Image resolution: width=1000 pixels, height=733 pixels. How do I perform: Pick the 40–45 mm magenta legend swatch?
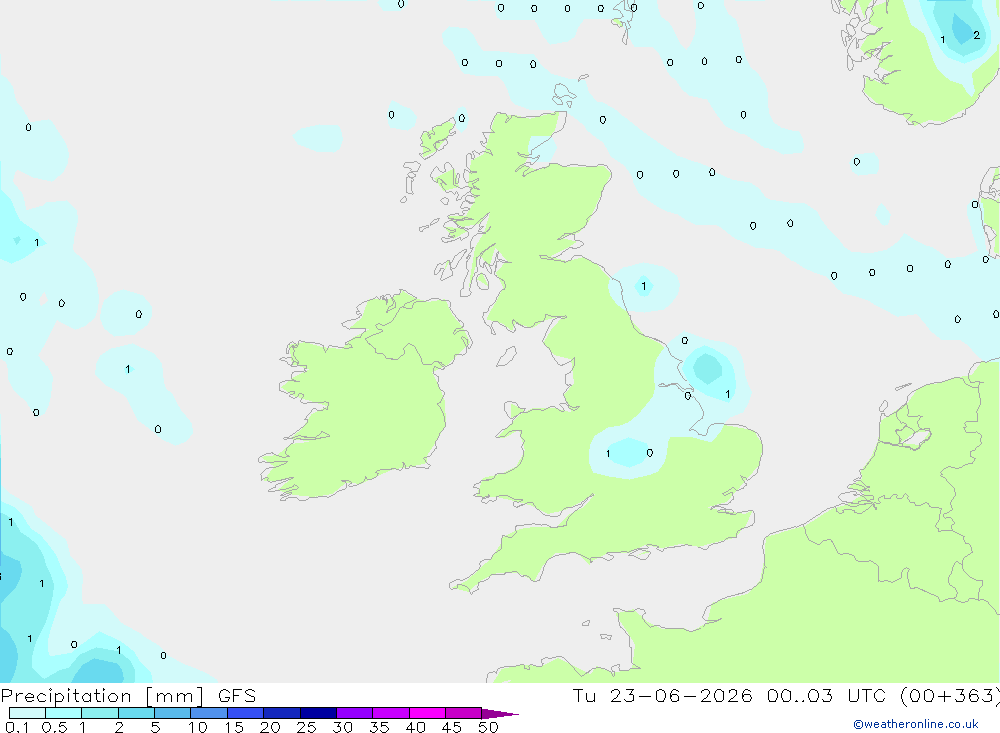427,713
